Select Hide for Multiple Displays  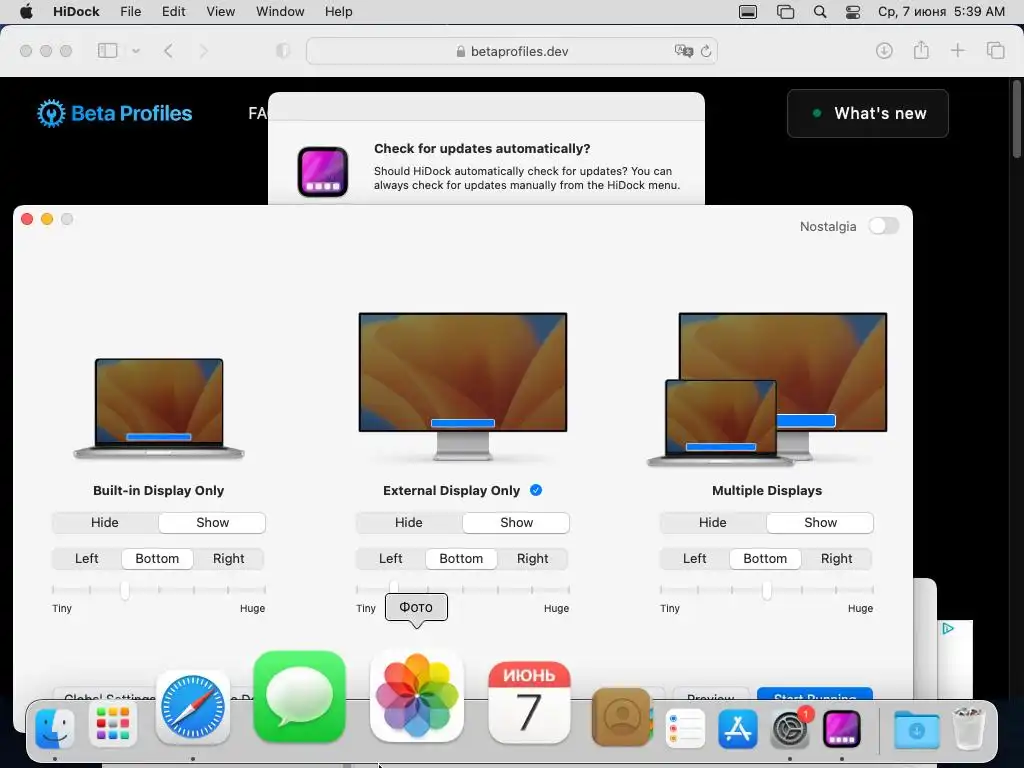pos(712,522)
